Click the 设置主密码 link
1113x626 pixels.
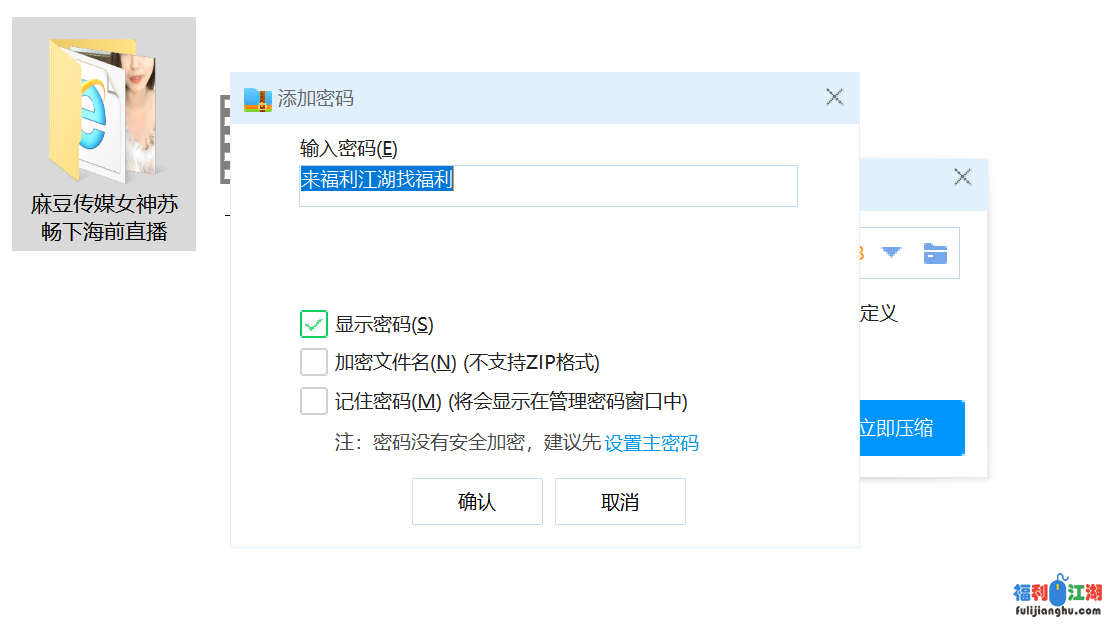tap(651, 443)
